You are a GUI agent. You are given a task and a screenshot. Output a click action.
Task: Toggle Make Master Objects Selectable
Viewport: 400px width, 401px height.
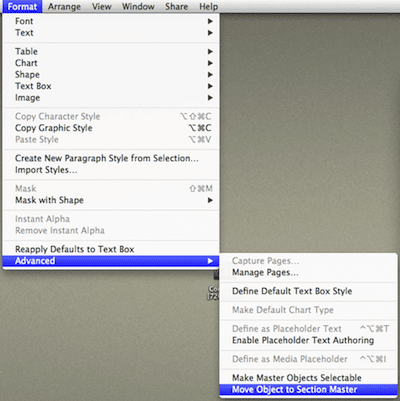click(309, 378)
